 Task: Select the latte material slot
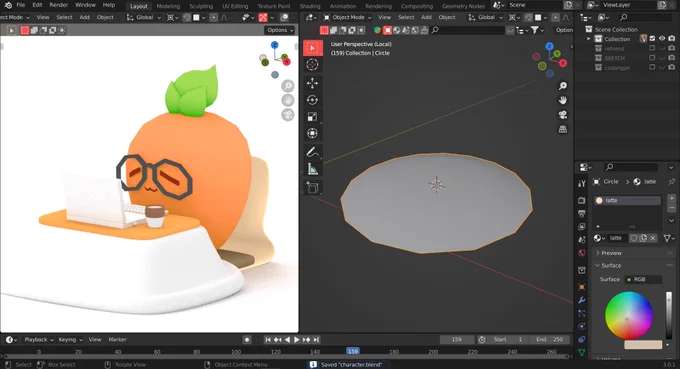[627, 200]
